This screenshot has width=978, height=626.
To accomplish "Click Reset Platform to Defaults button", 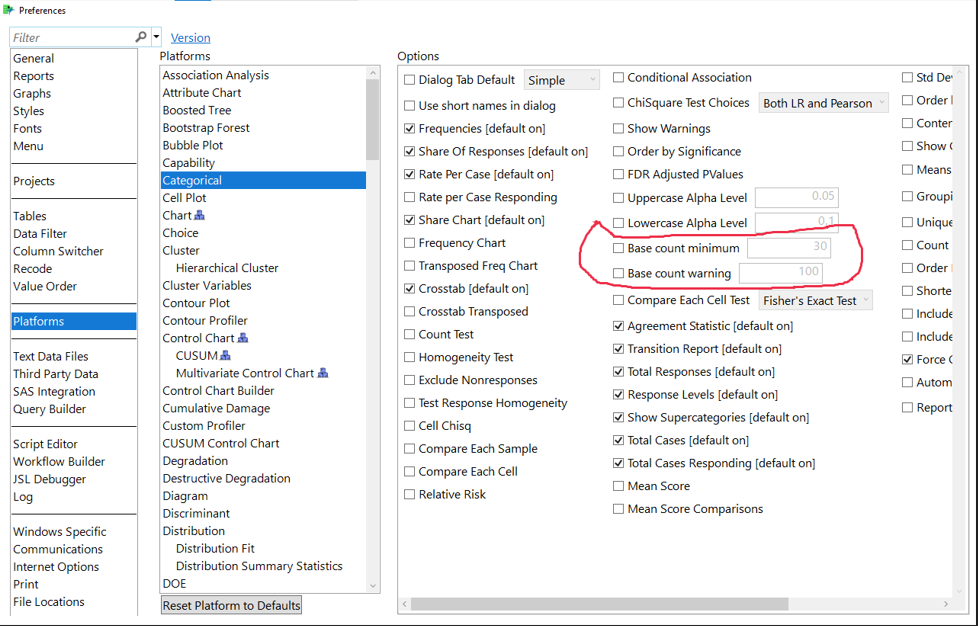I will (231, 605).
